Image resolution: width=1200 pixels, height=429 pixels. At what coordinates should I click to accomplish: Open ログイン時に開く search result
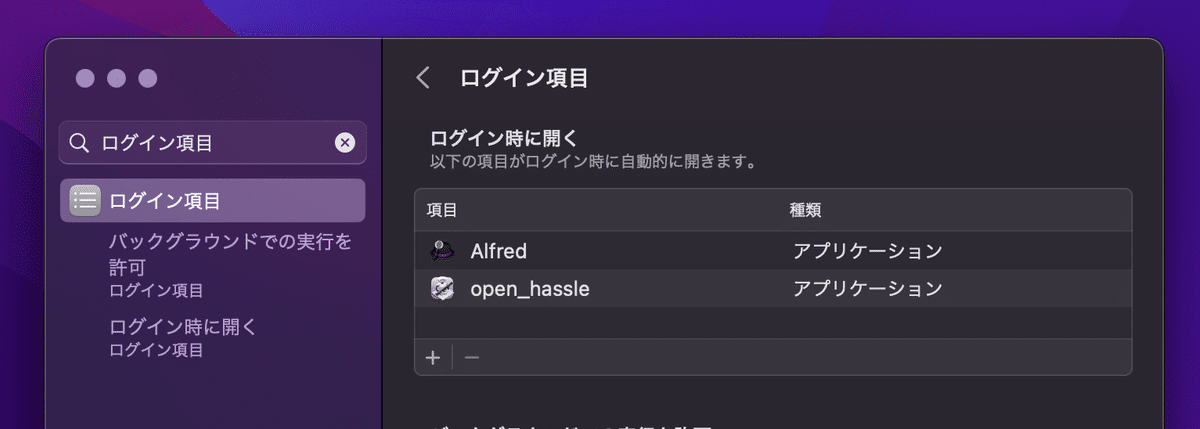click(x=183, y=337)
